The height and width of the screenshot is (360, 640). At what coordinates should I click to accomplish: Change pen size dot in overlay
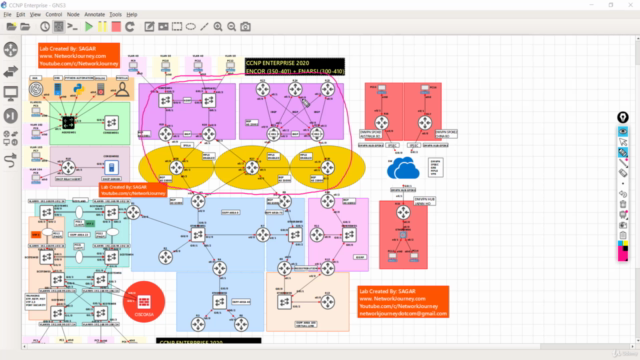click(x=622, y=183)
